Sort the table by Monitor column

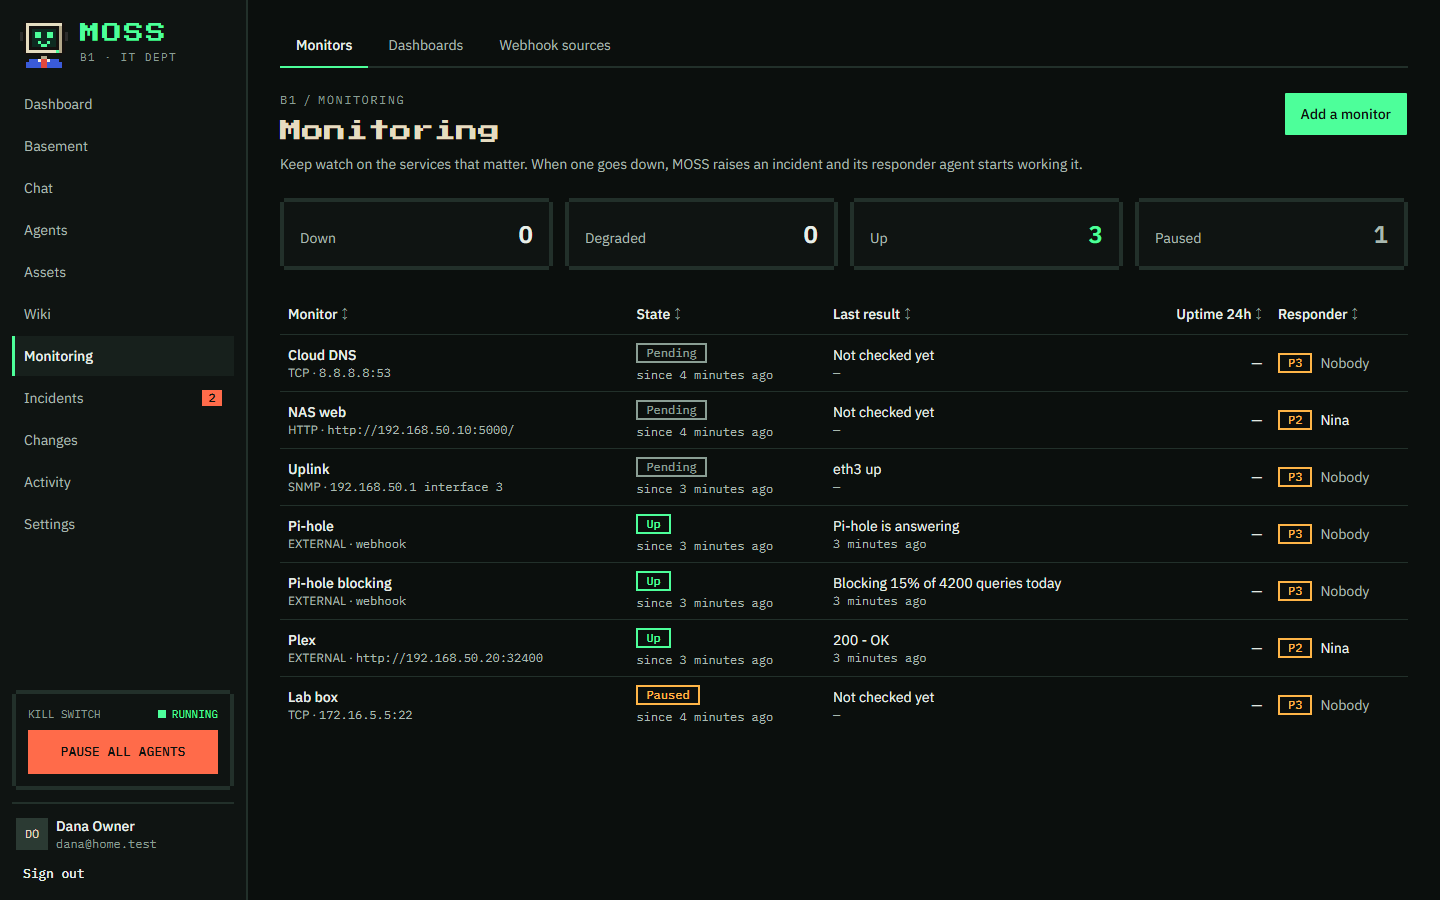click(x=318, y=314)
